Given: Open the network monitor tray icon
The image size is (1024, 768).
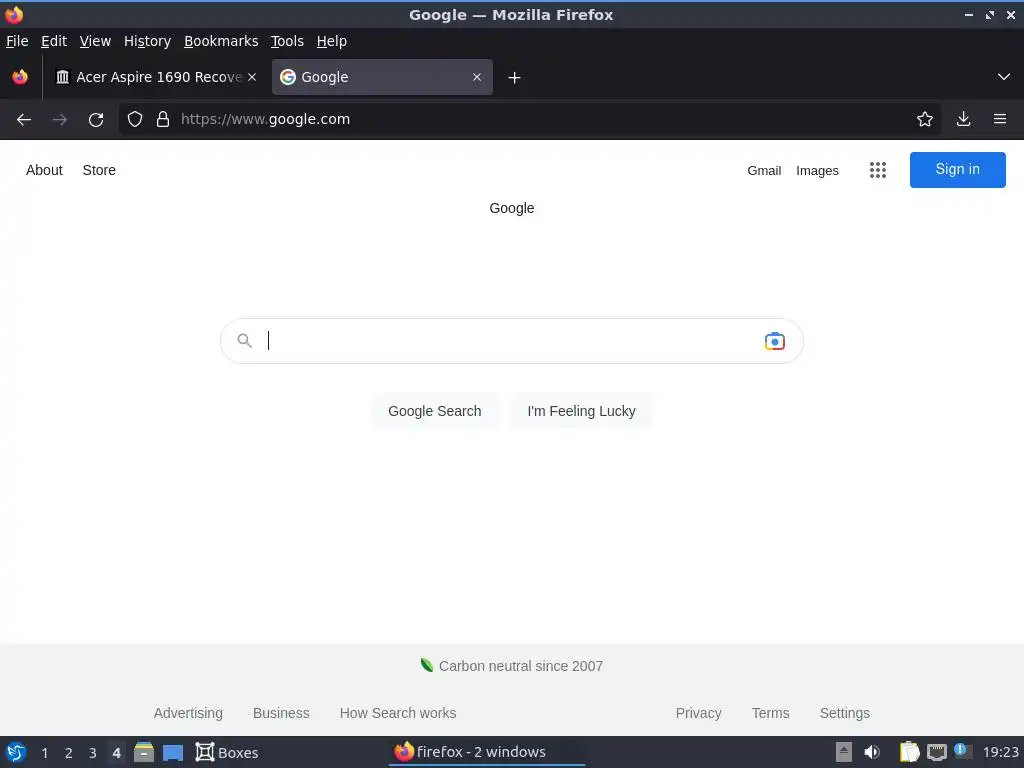Looking at the screenshot, I should click(x=936, y=752).
